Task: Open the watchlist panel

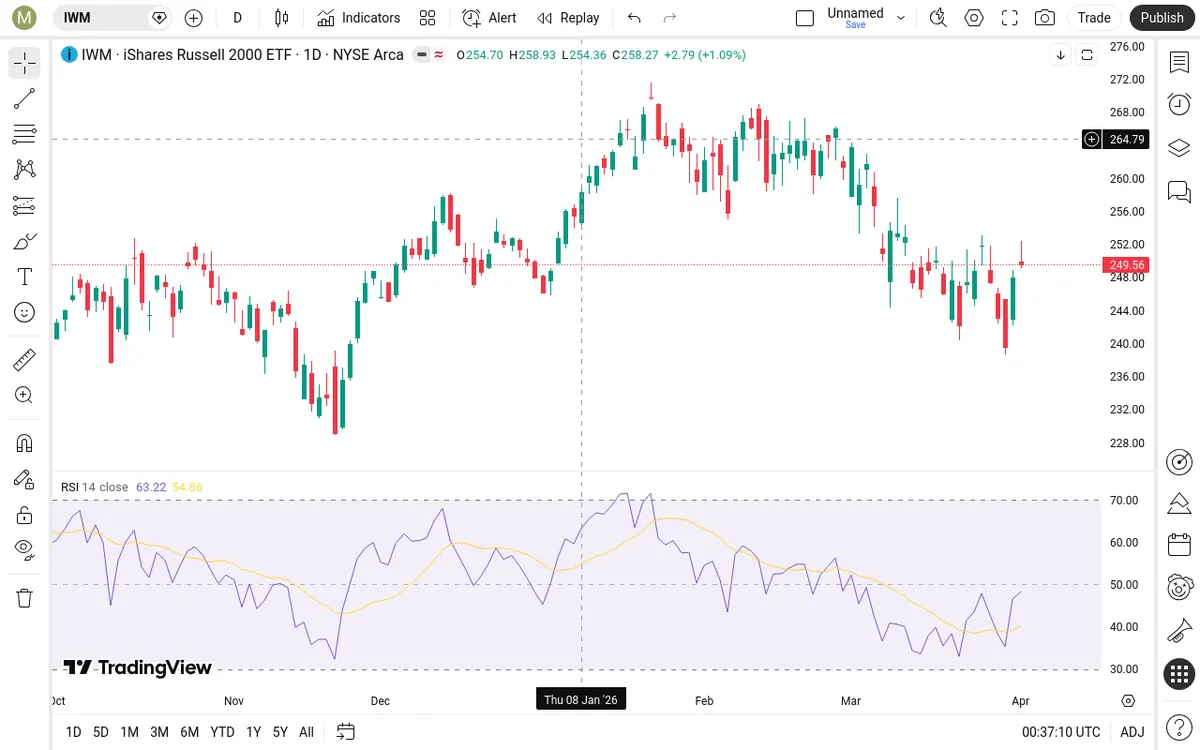Action: (x=1179, y=62)
